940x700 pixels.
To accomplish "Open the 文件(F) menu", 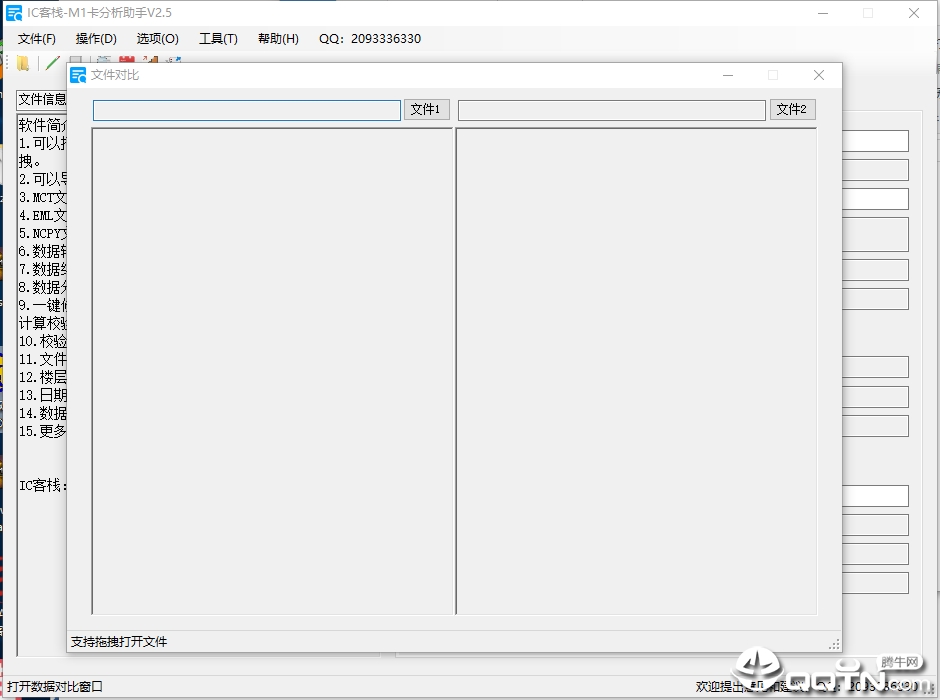I will pyautogui.click(x=37, y=39).
